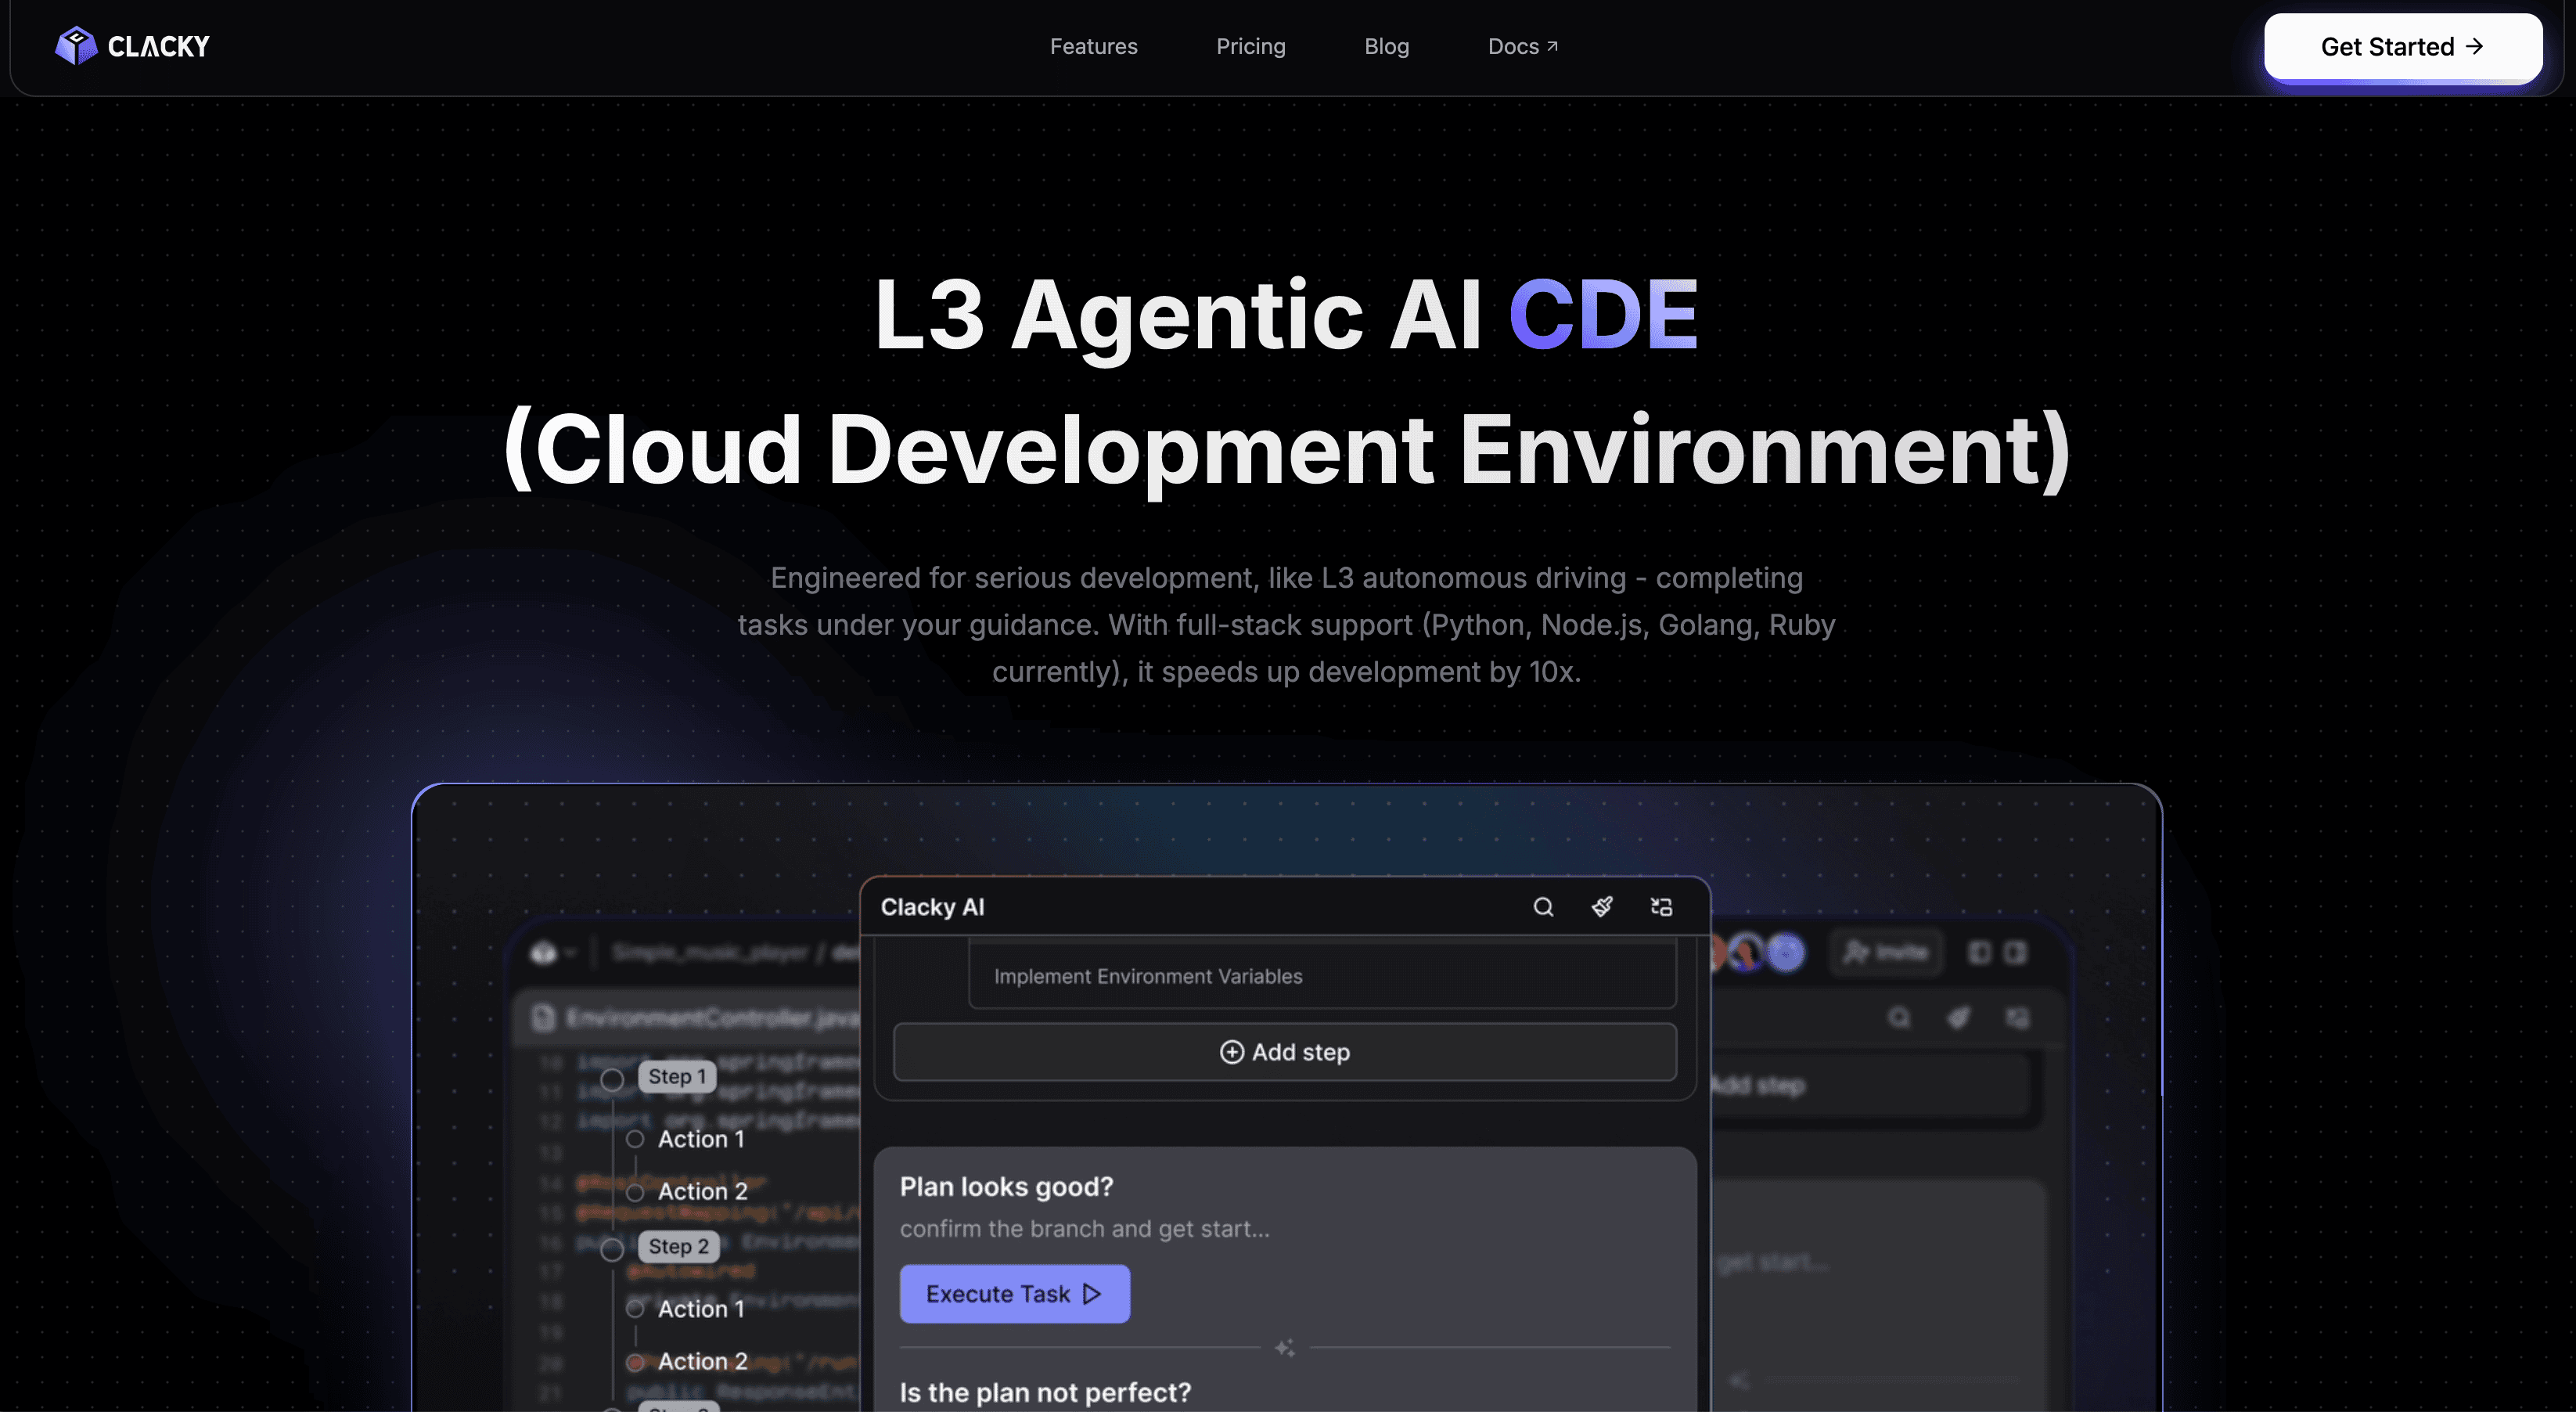
Task: Select Action 1 circle under Step 2
Action: 634,1308
